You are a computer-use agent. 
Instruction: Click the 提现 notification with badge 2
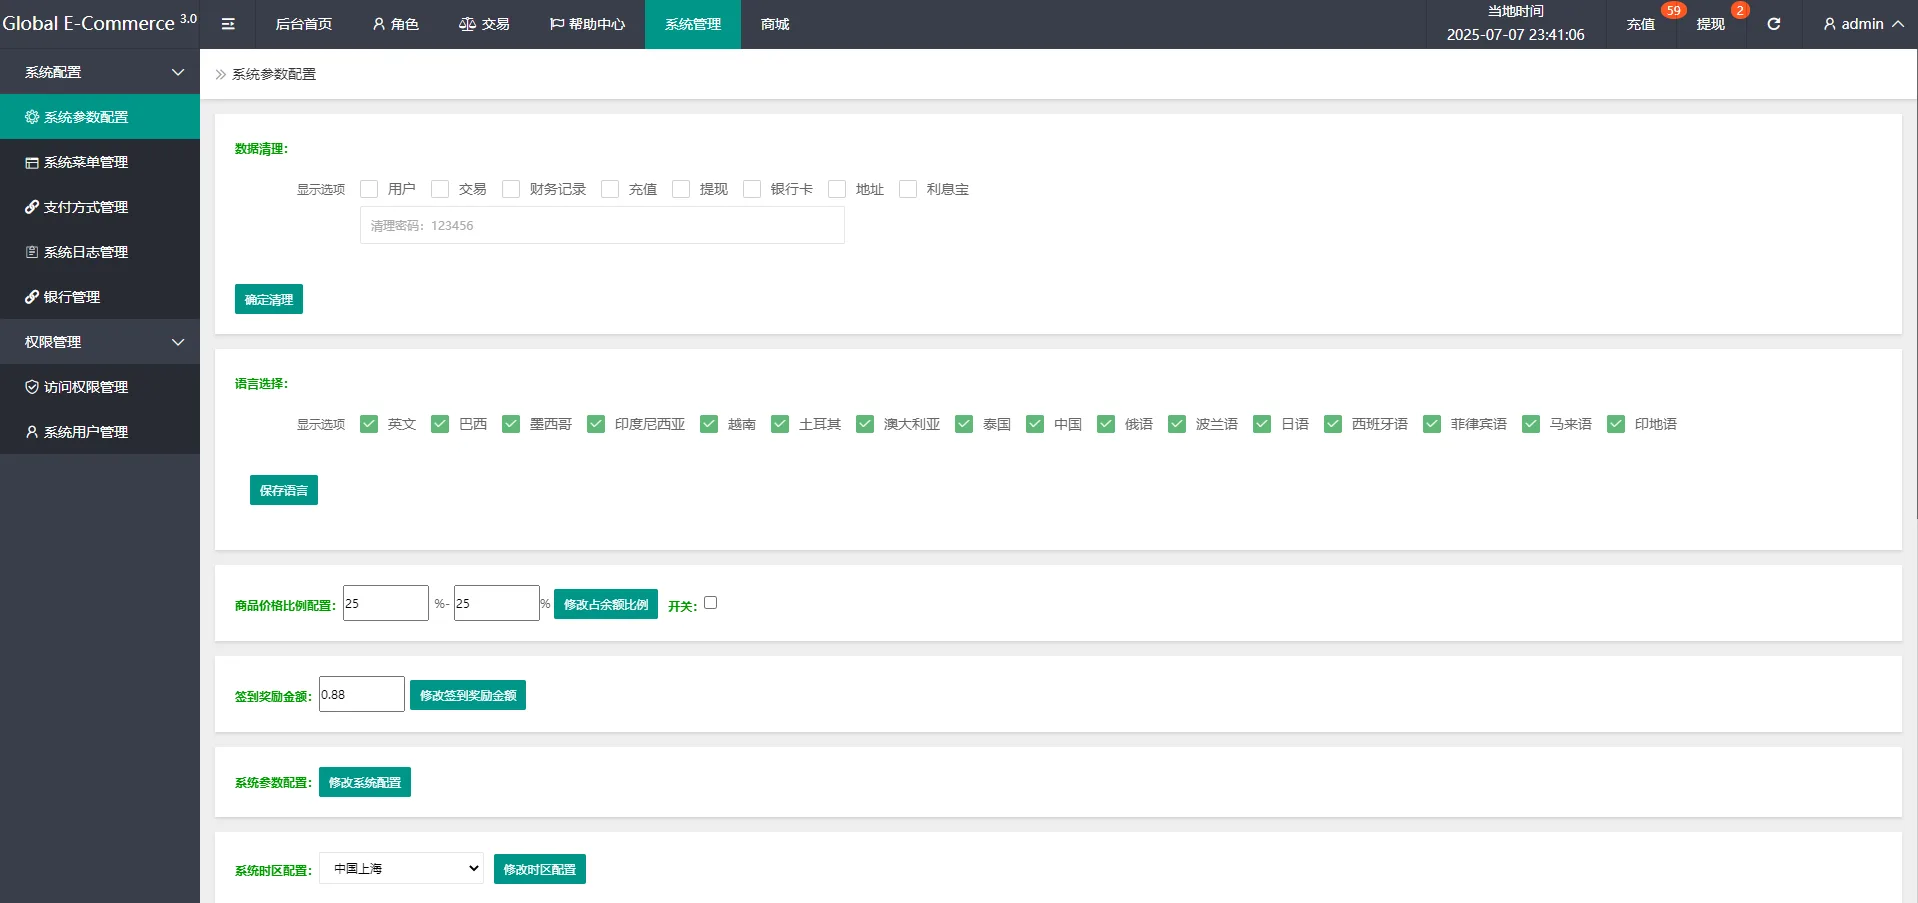1710,24
